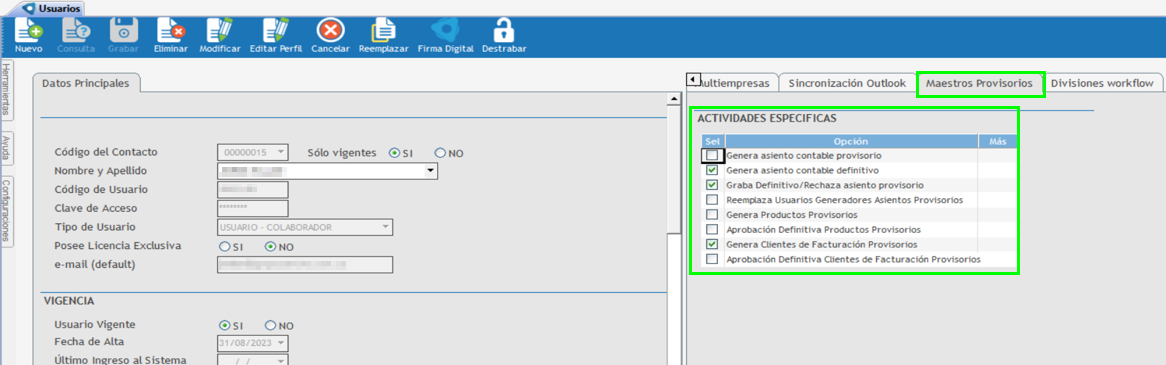The width and height of the screenshot is (1166, 365).
Task: Click the e-mail (default) field
Action: tap(305, 265)
